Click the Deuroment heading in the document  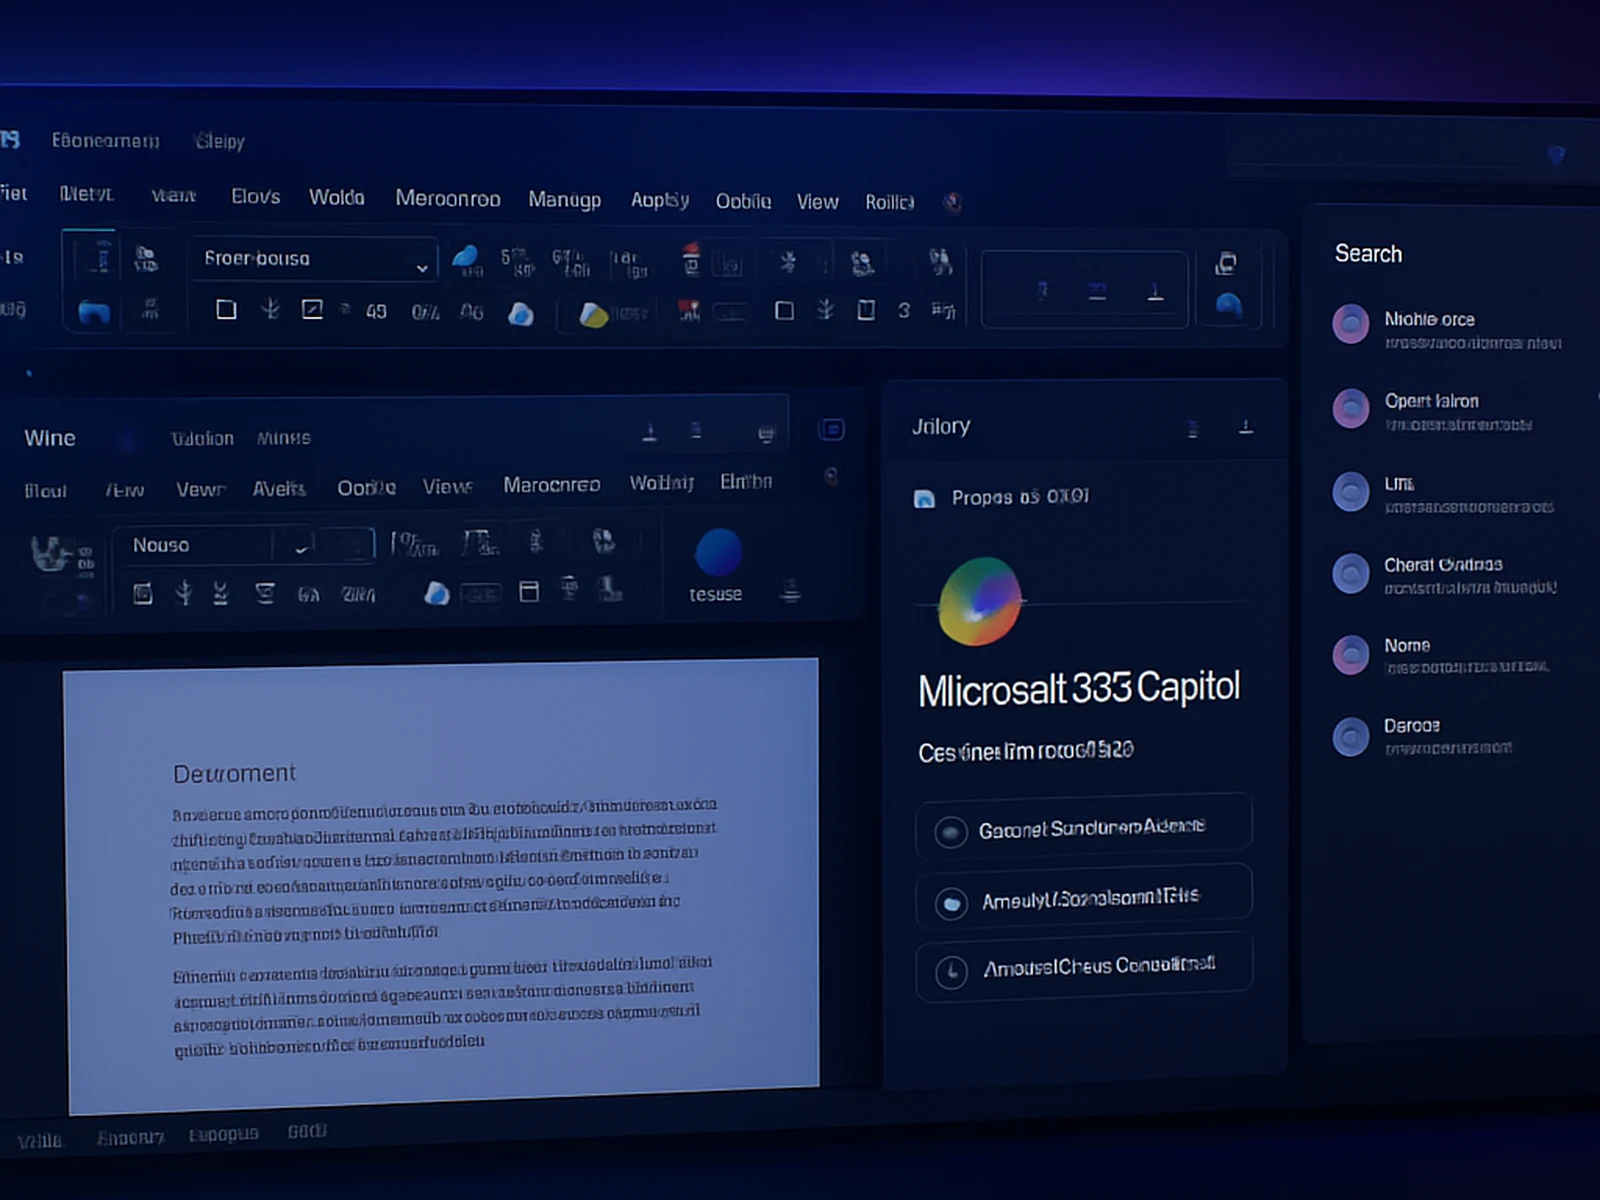[235, 774]
